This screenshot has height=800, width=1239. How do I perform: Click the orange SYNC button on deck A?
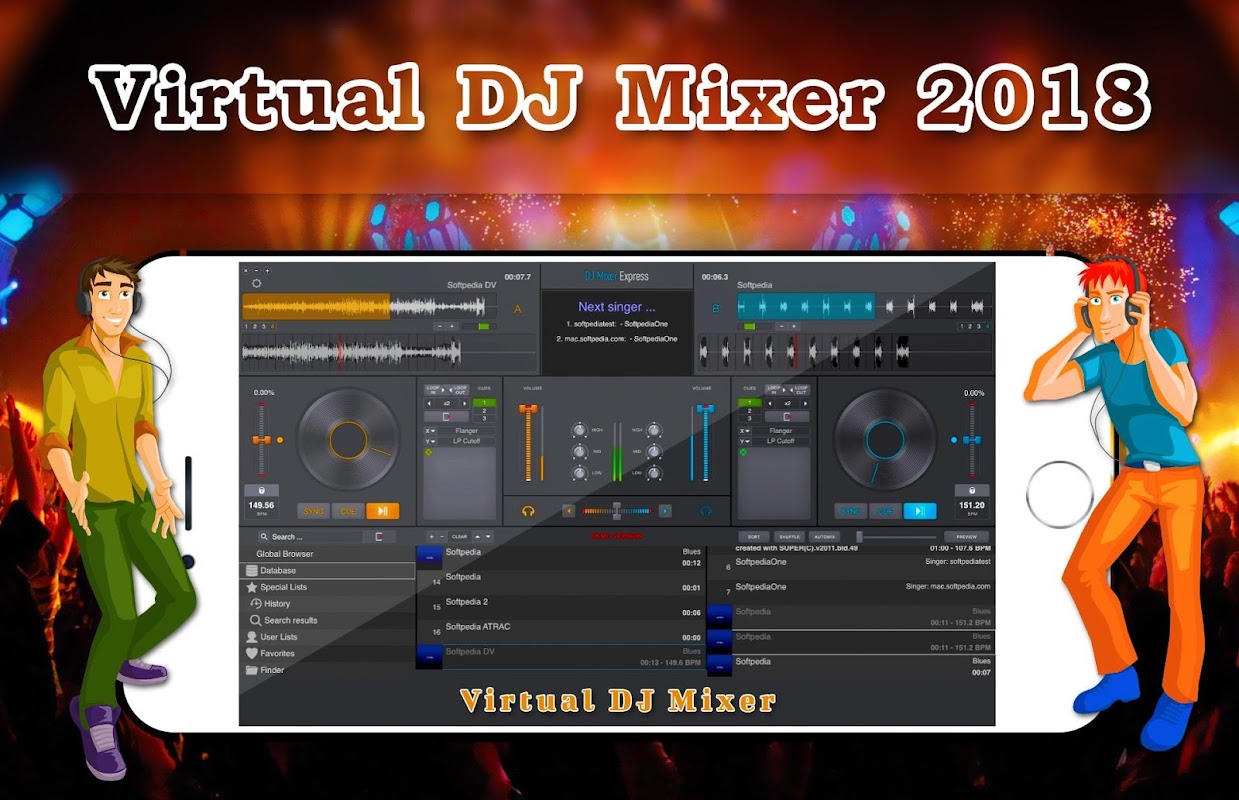314,511
